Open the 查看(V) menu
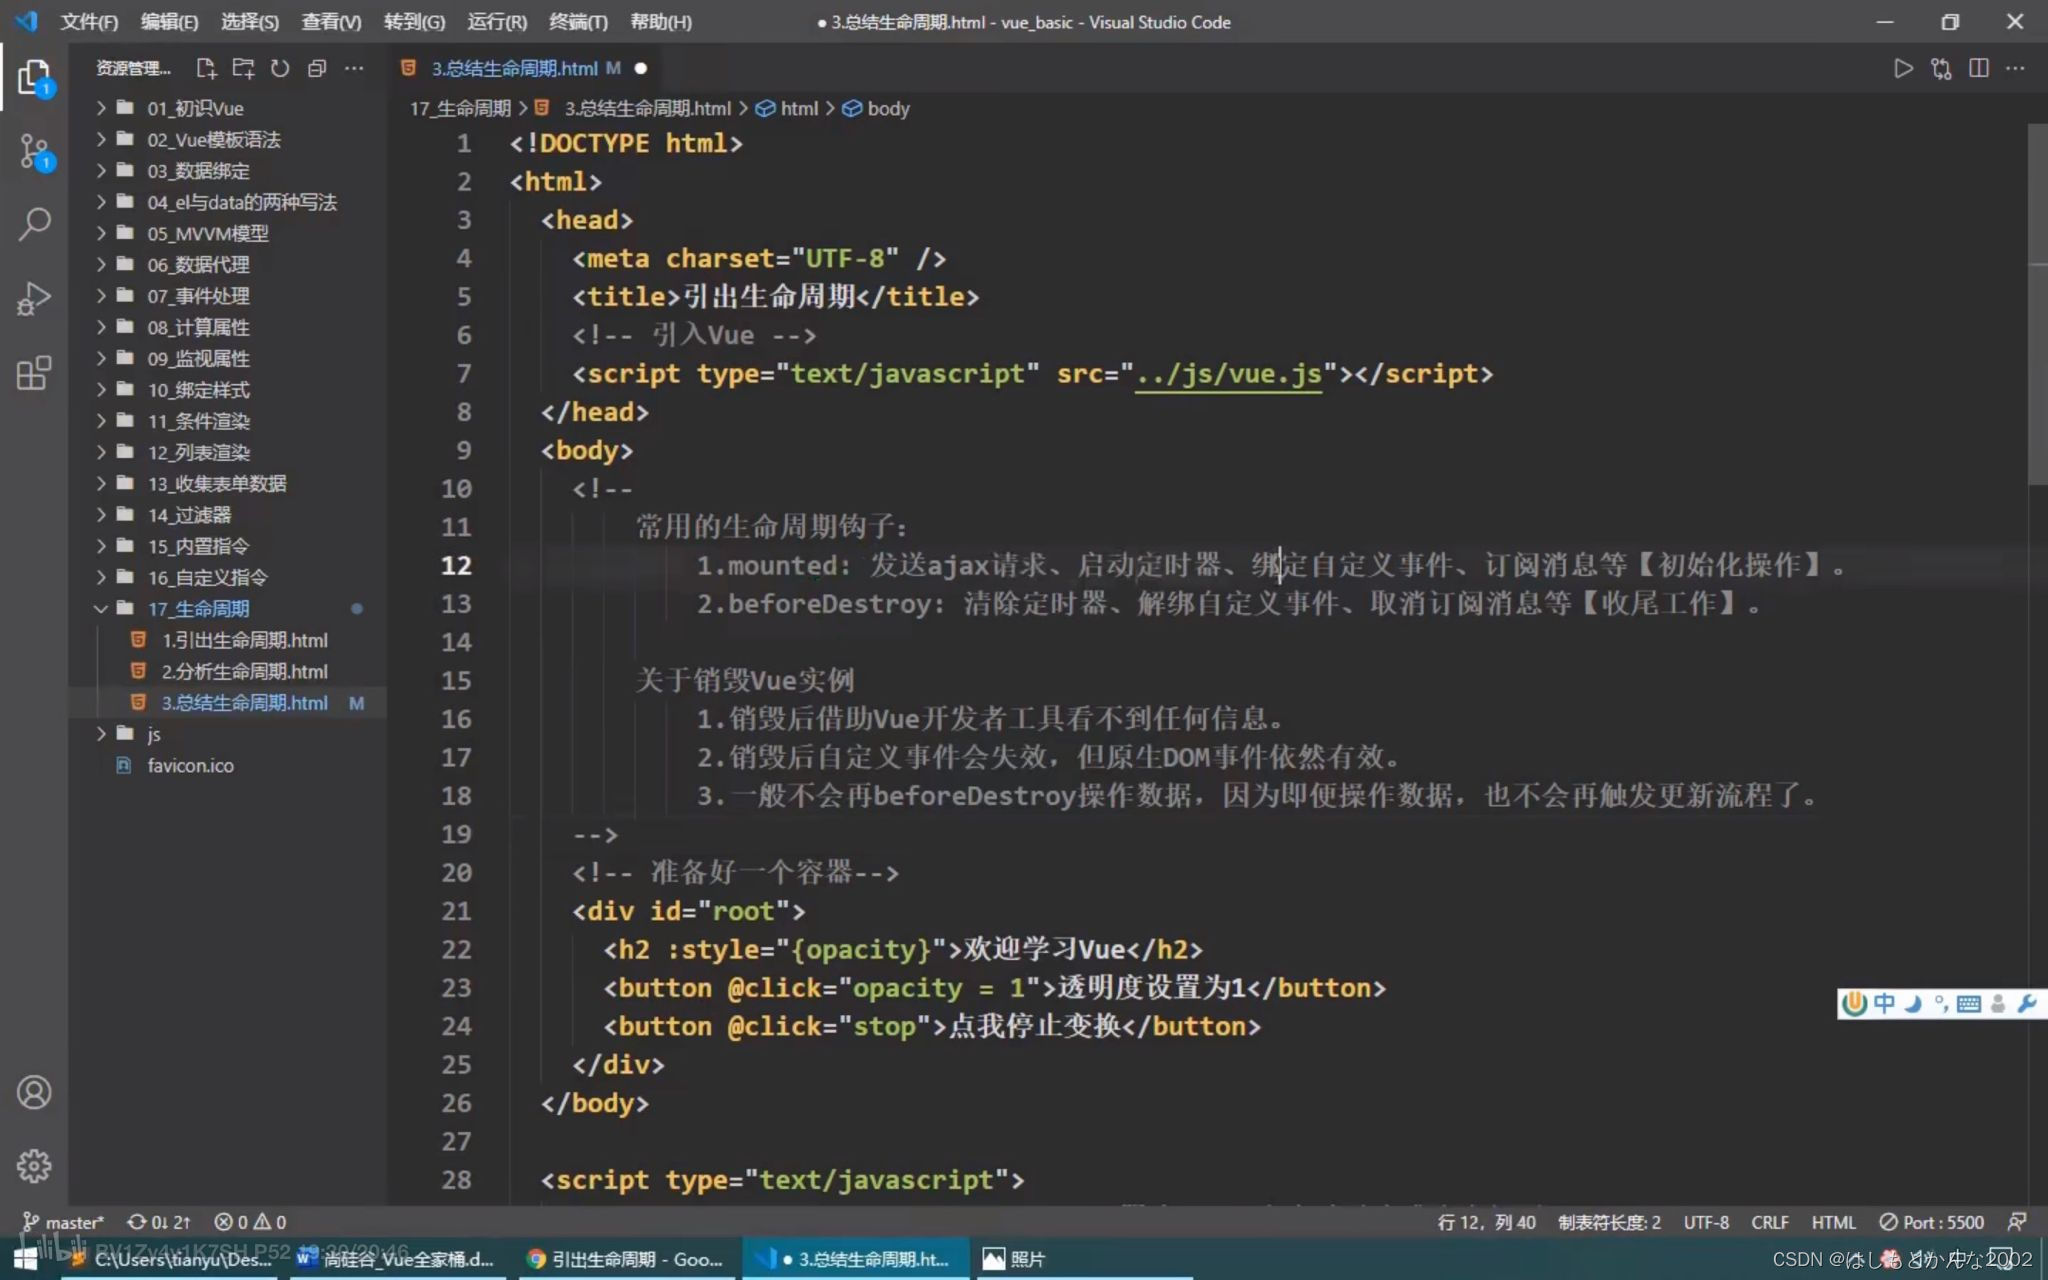The height and width of the screenshot is (1280, 2048). (x=331, y=22)
